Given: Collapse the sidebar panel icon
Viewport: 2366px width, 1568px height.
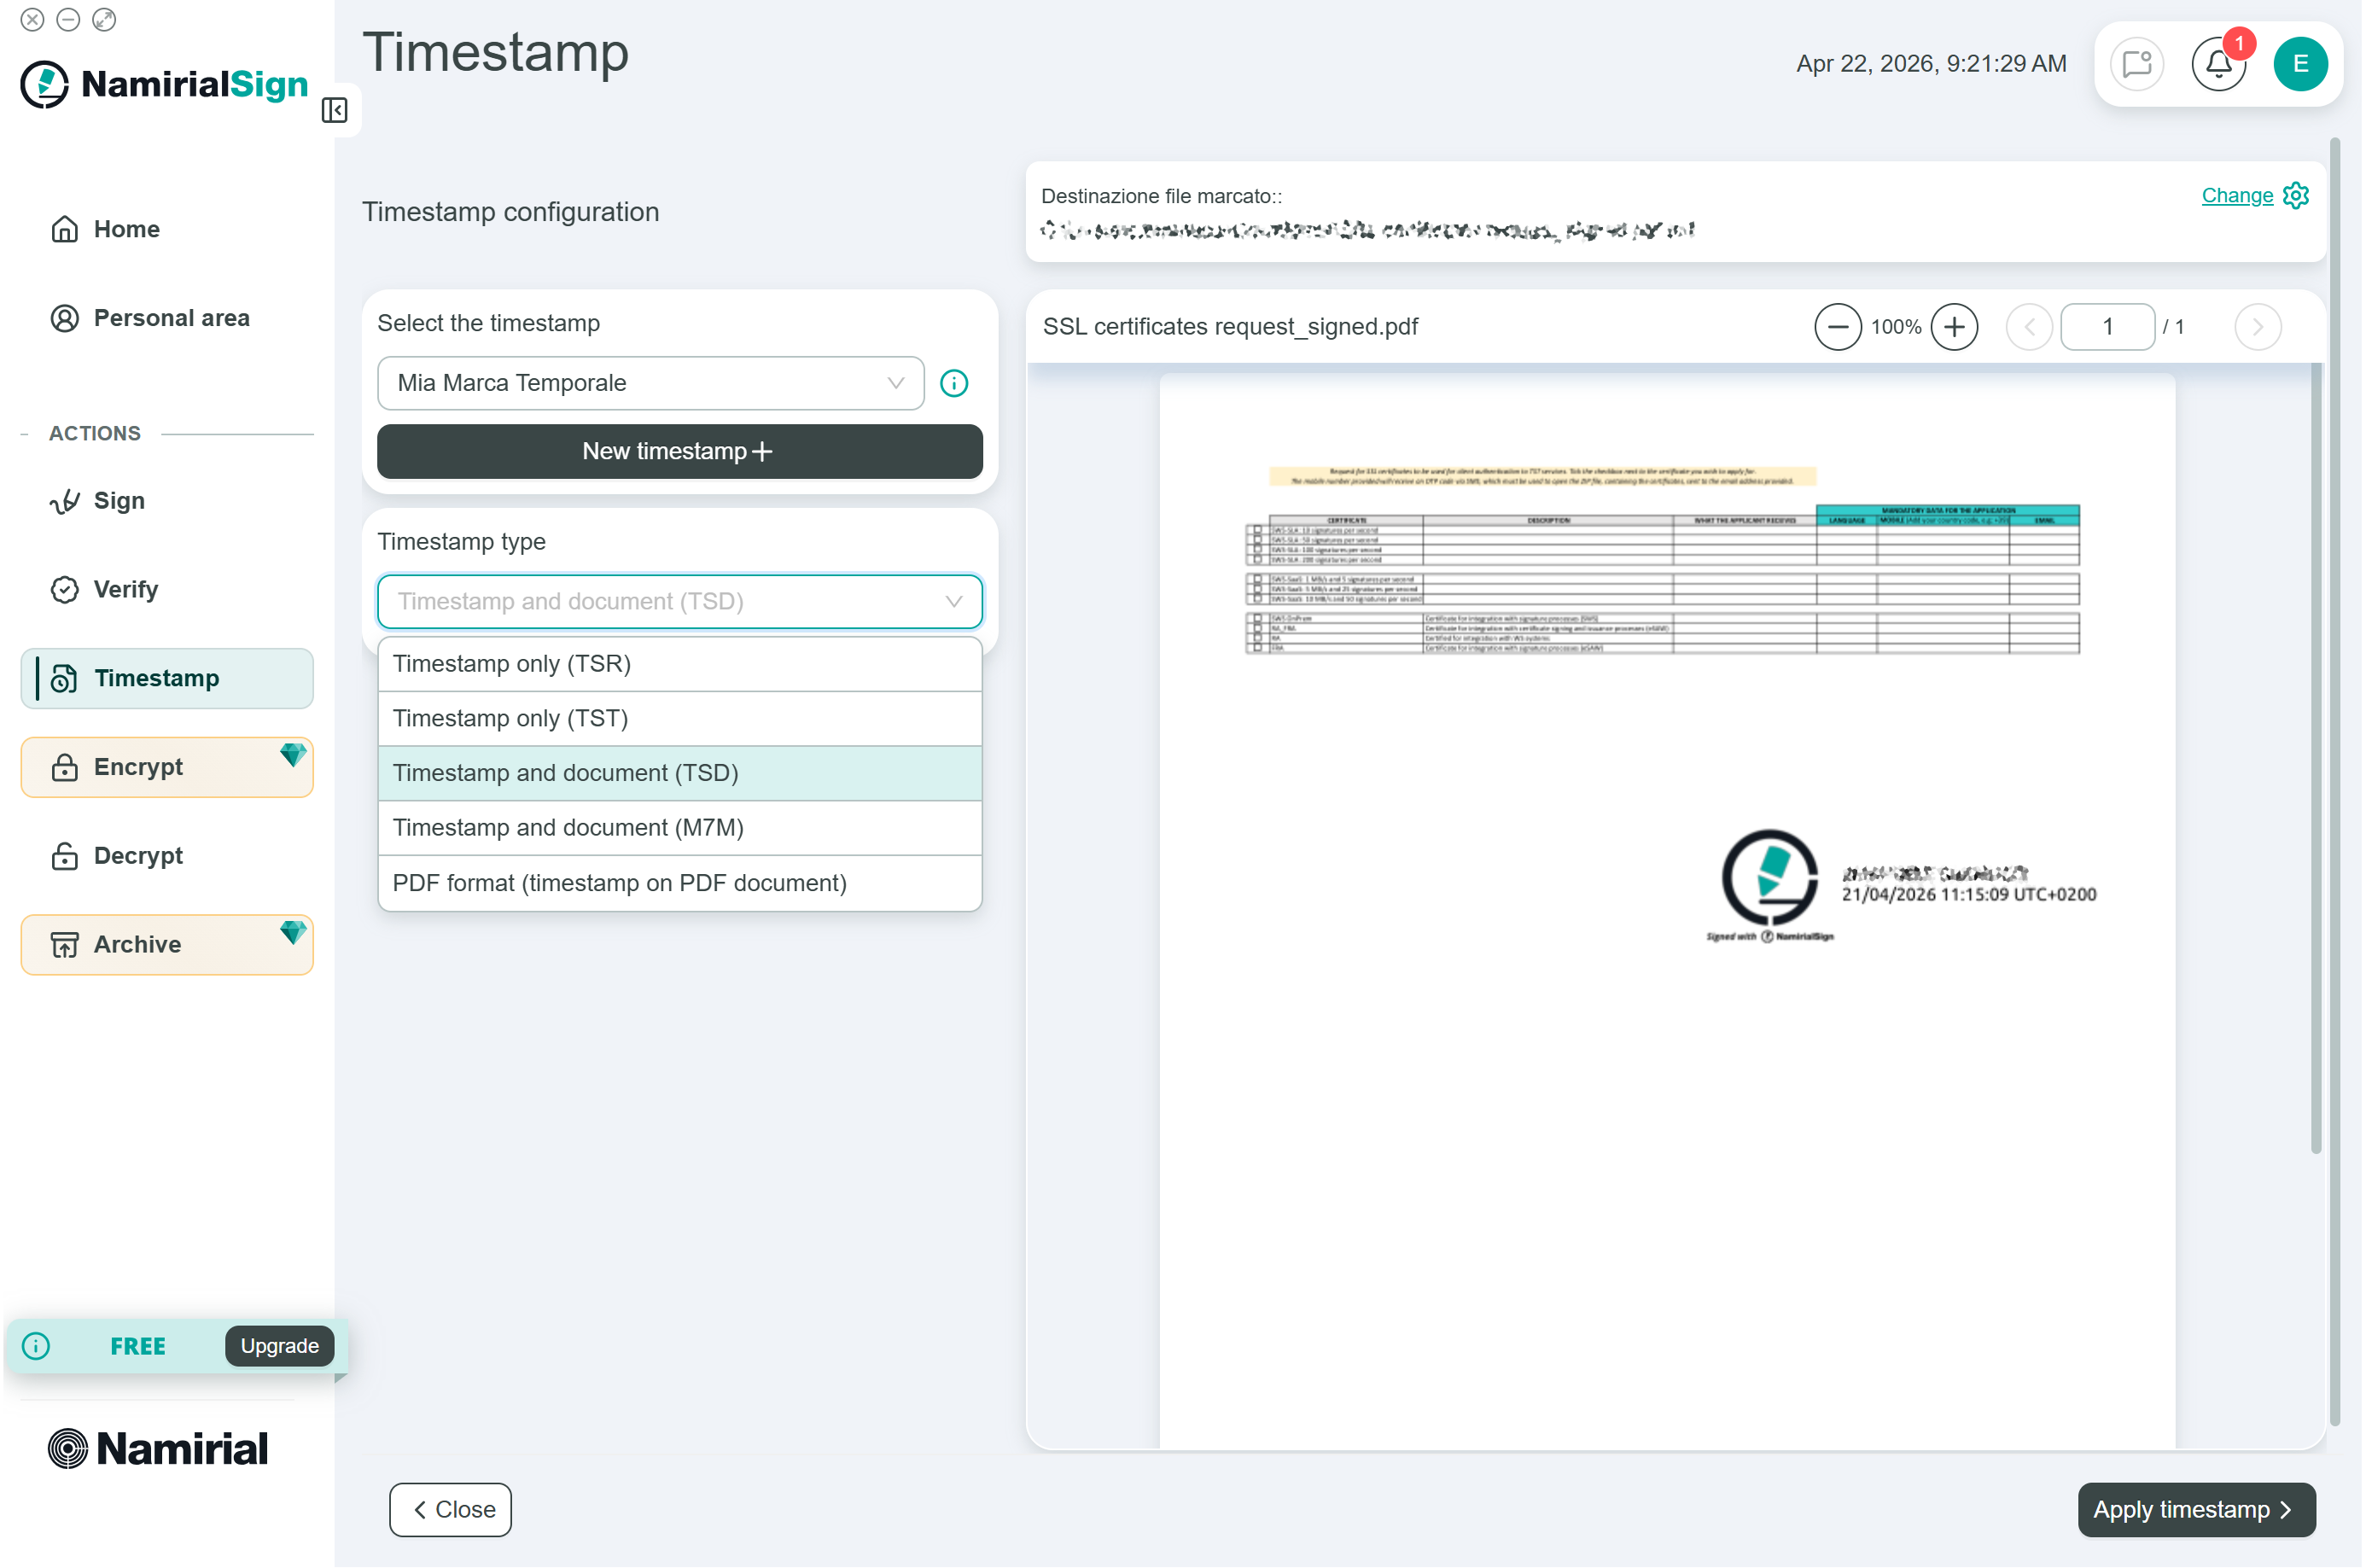Looking at the screenshot, I should [x=335, y=110].
